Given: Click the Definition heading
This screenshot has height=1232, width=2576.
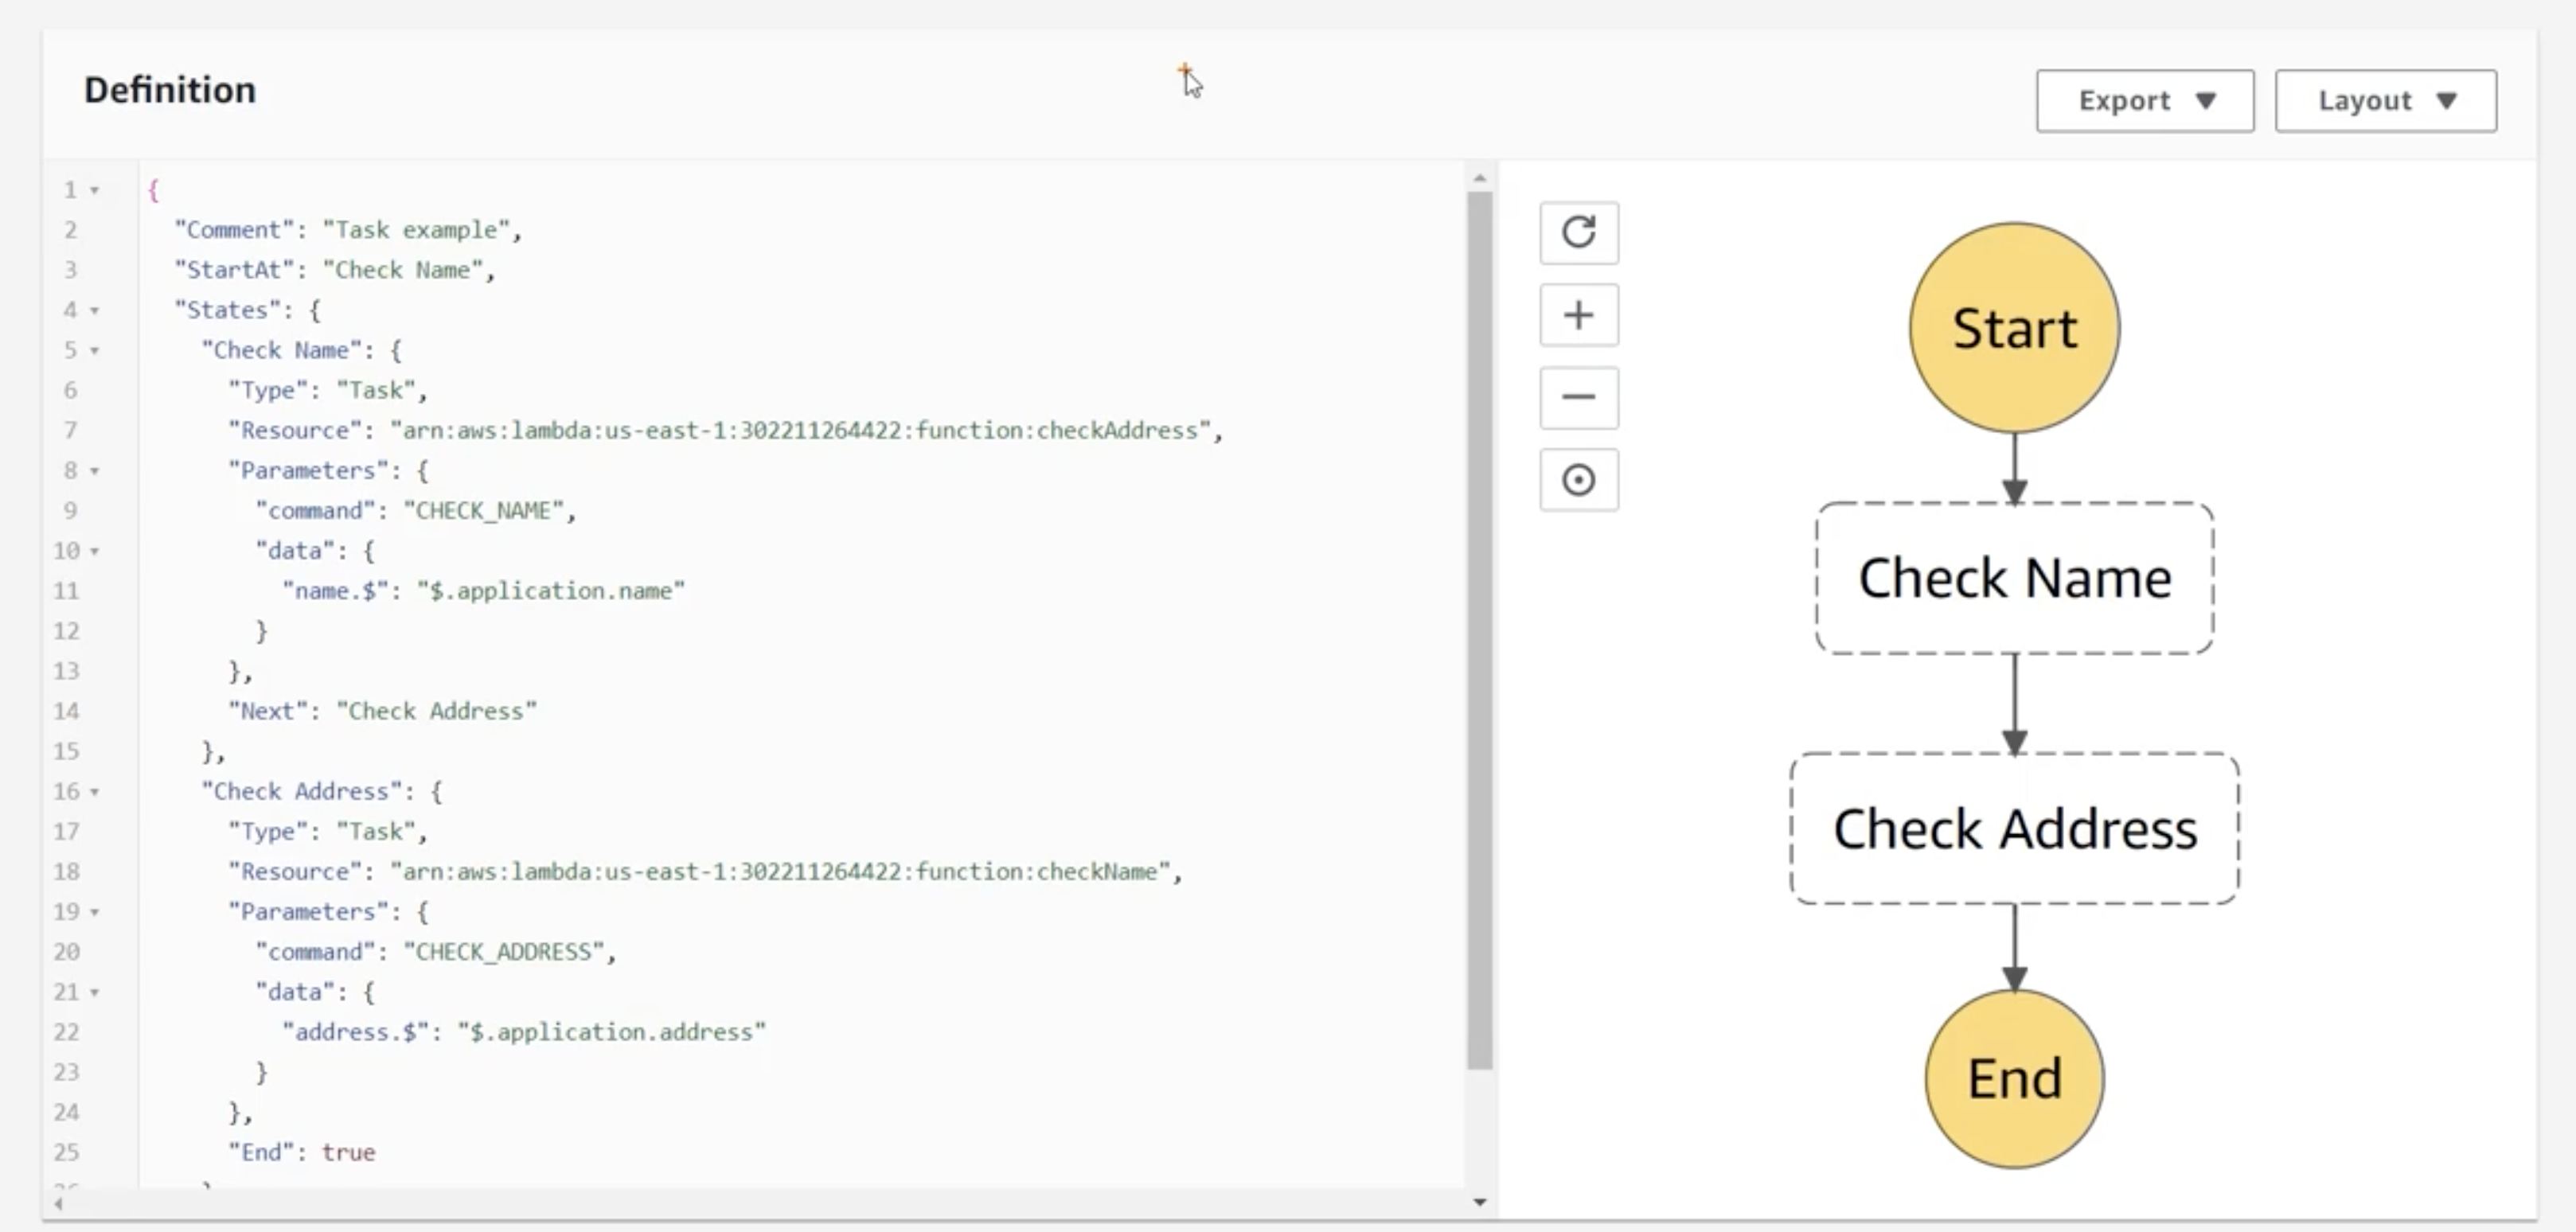Looking at the screenshot, I should (170, 90).
